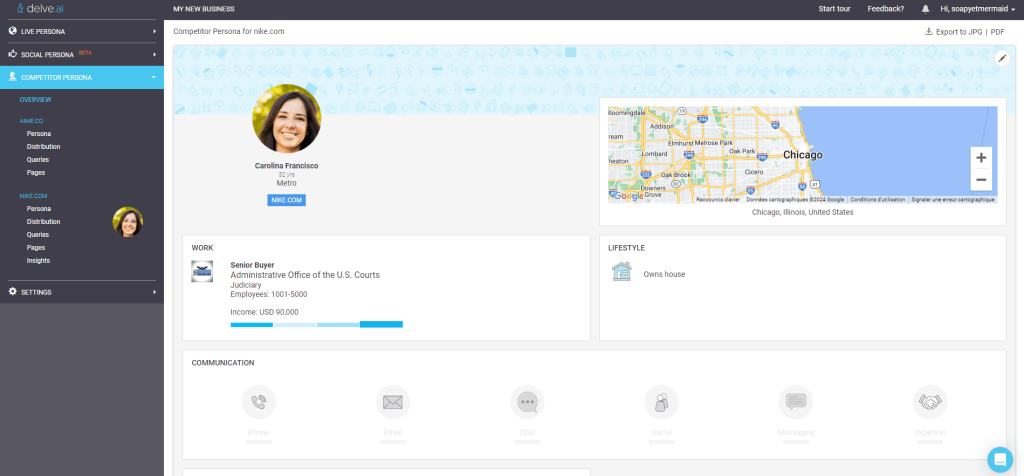This screenshot has width=1024, height=476.
Task: Open Persona under NIKE.COM
Action: pyautogui.click(x=39, y=209)
